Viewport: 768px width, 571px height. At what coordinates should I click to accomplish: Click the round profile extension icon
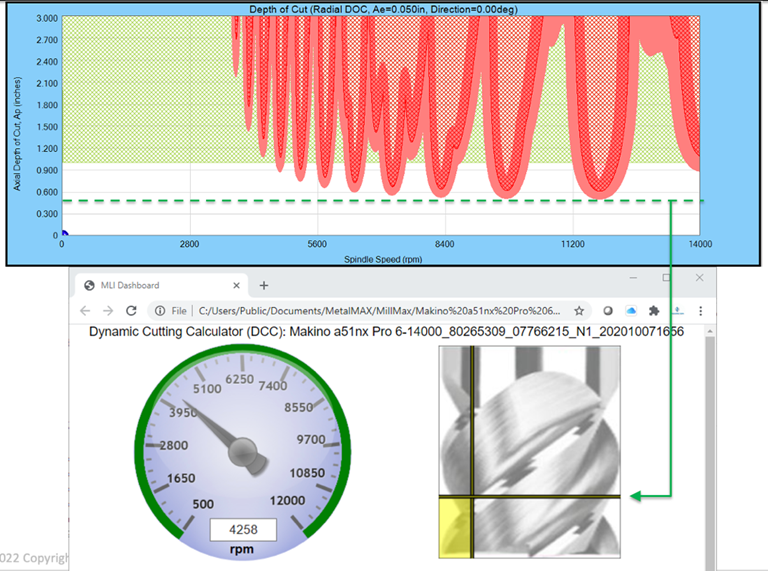[x=608, y=311]
